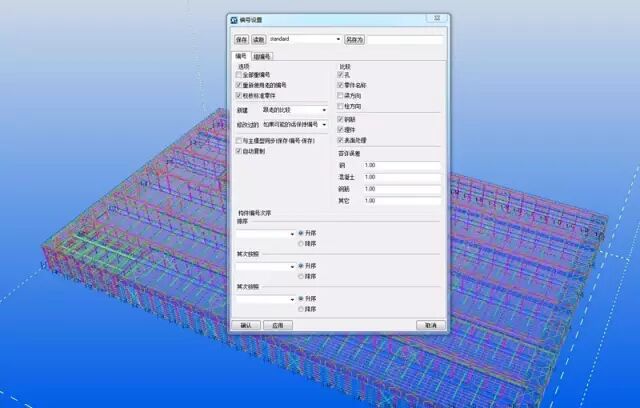Switch to the 编号 tab
The width and height of the screenshot is (640, 408).
pyautogui.click(x=241, y=56)
